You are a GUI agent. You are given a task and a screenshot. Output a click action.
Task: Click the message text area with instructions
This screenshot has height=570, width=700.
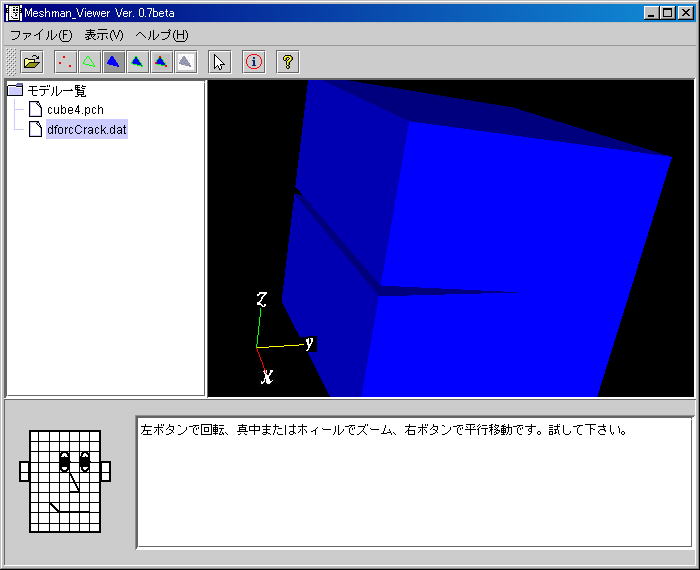(414, 482)
